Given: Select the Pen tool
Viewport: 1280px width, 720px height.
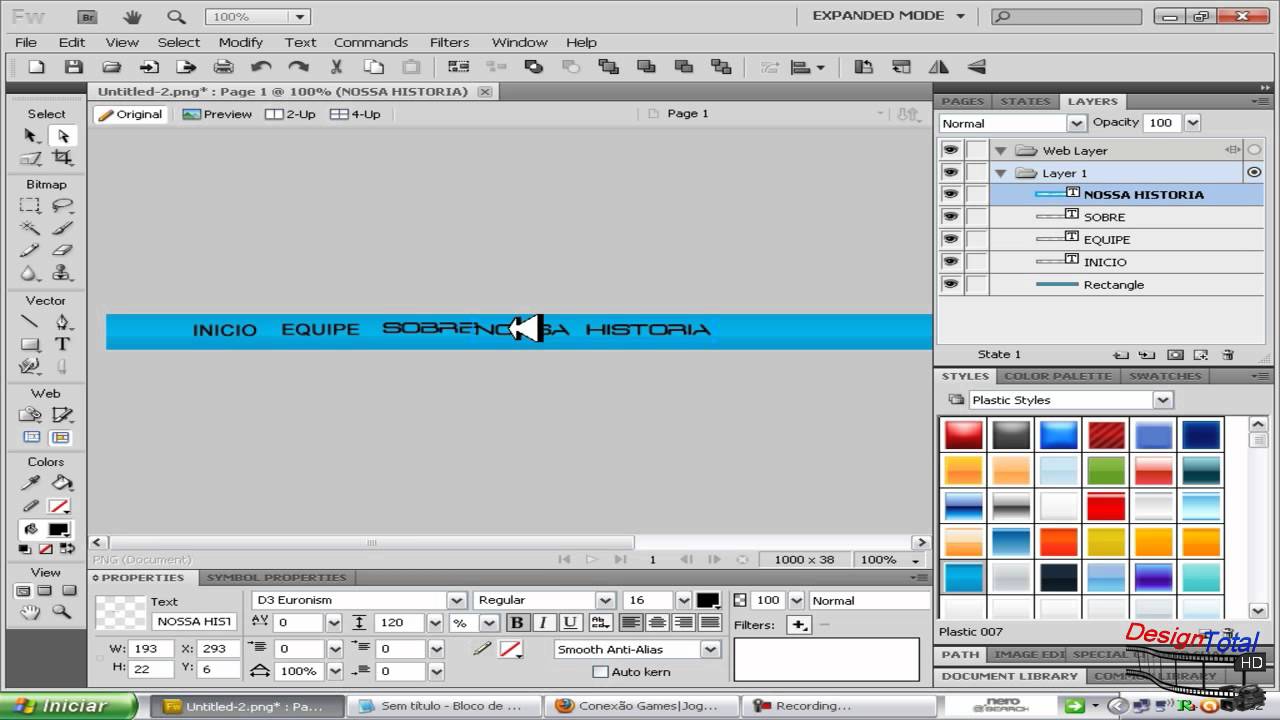Looking at the screenshot, I should [62, 322].
